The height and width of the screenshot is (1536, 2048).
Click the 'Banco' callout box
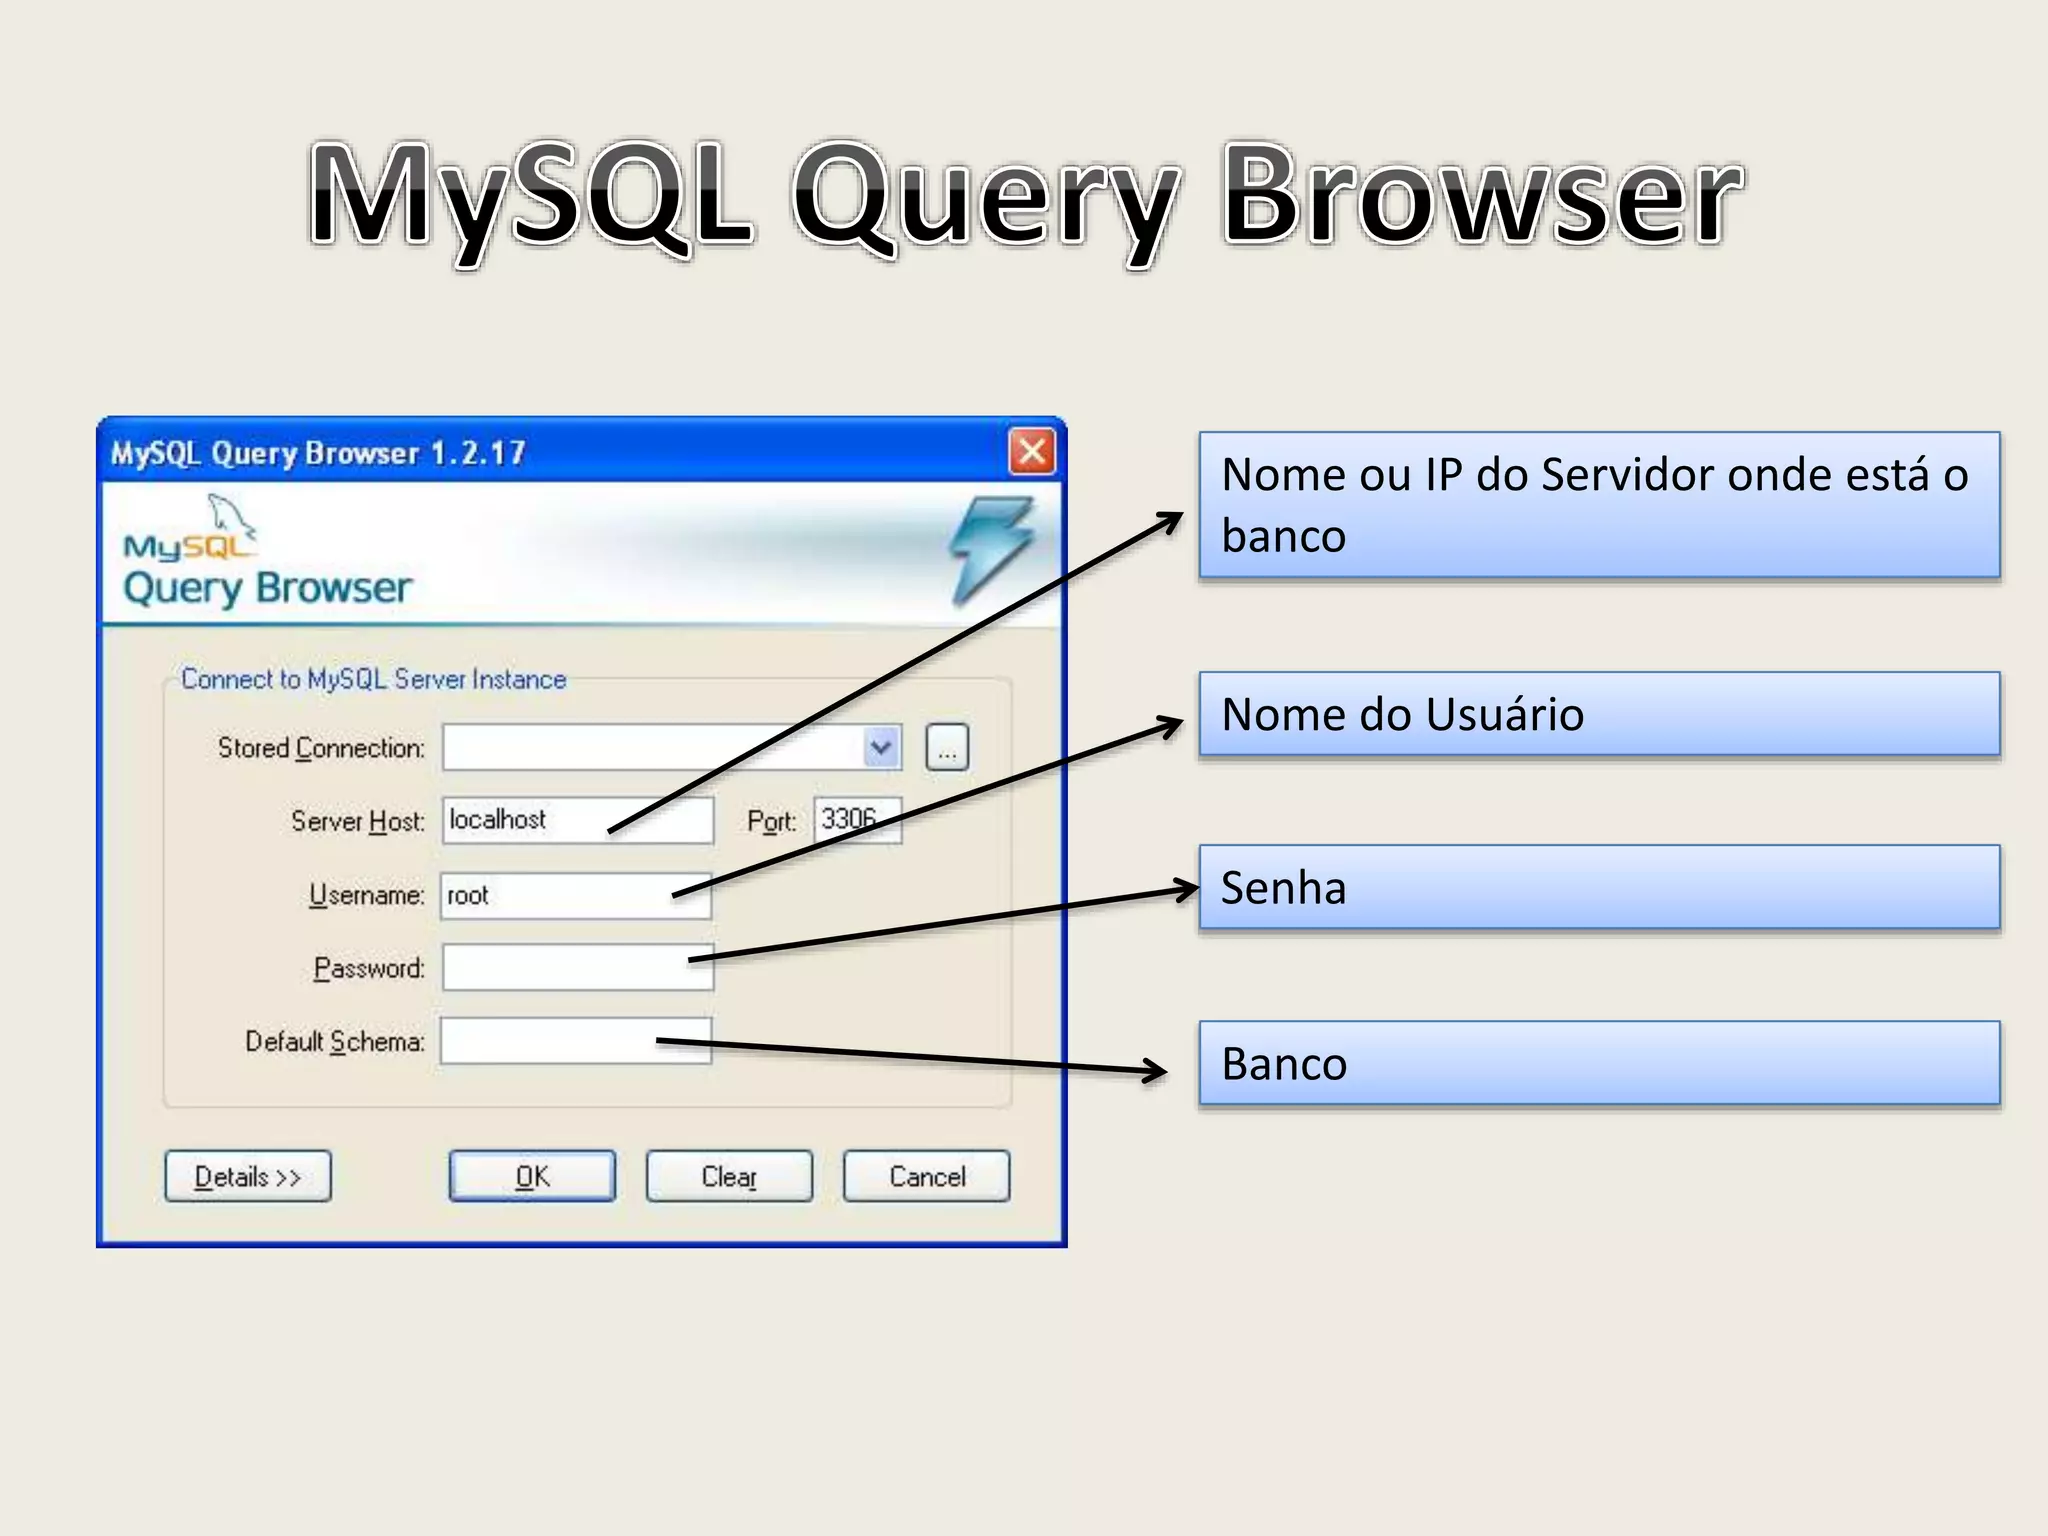tap(1598, 1063)
